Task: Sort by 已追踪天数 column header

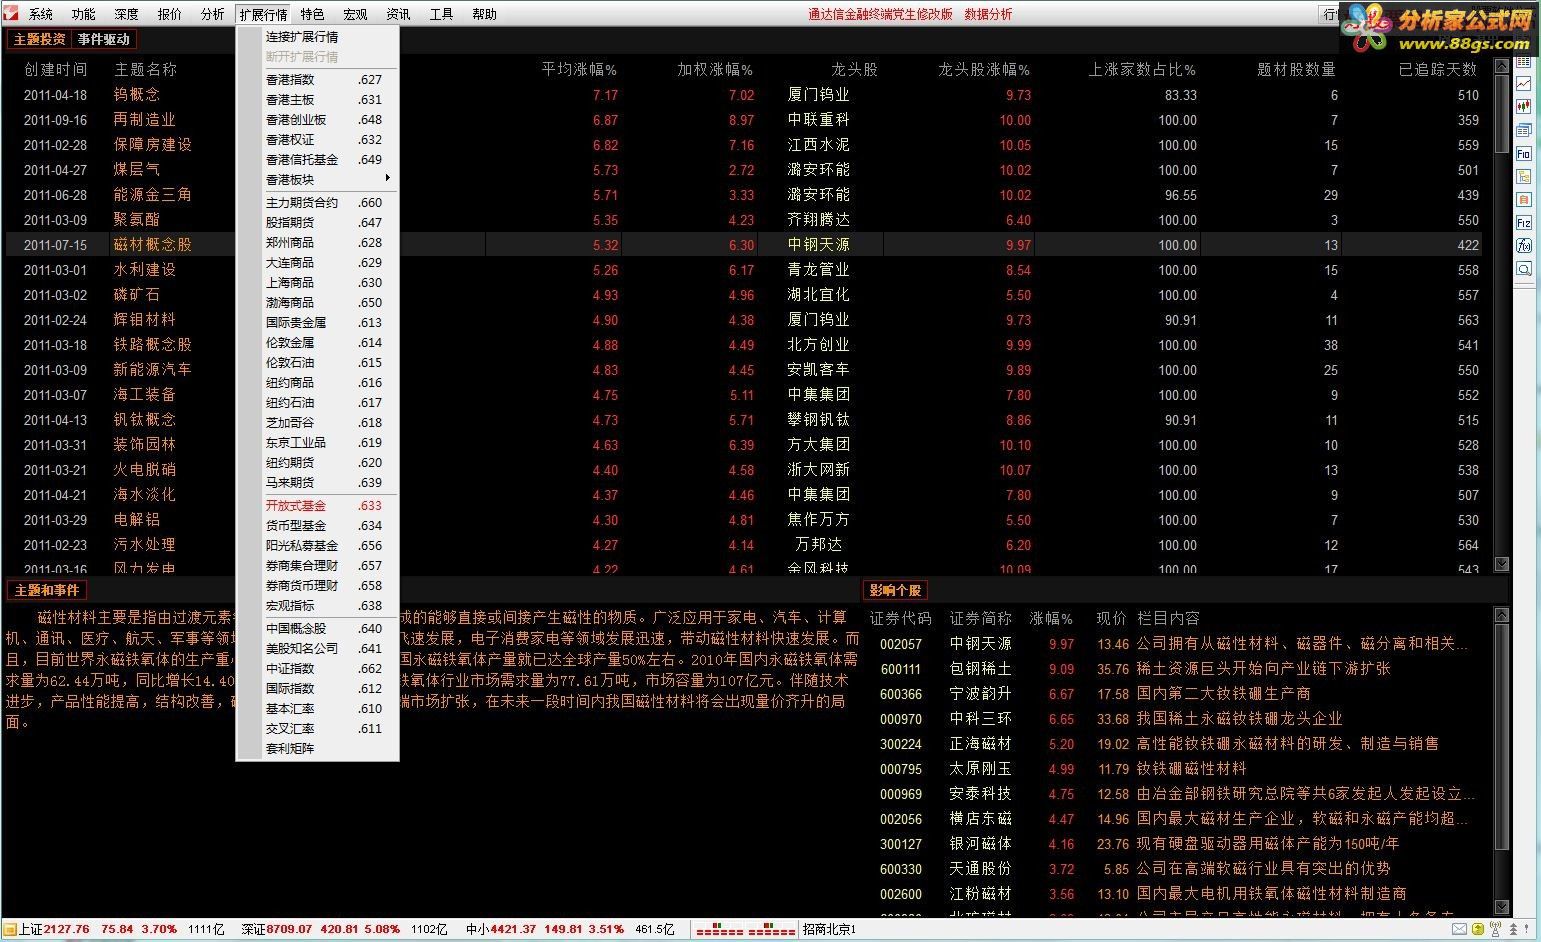Action: tap(1438, 70)
